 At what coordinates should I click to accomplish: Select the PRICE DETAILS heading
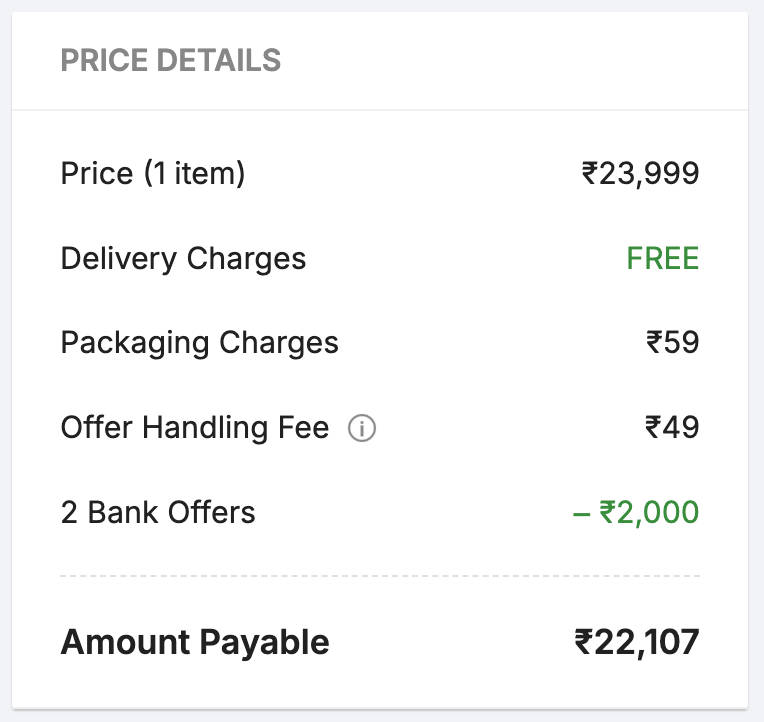tap(171, 61)
